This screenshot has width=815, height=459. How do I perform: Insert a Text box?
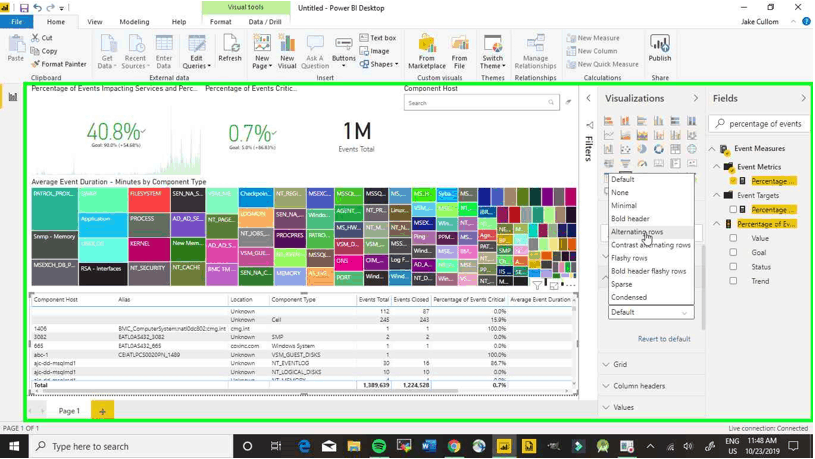click(x=378, y=38)
